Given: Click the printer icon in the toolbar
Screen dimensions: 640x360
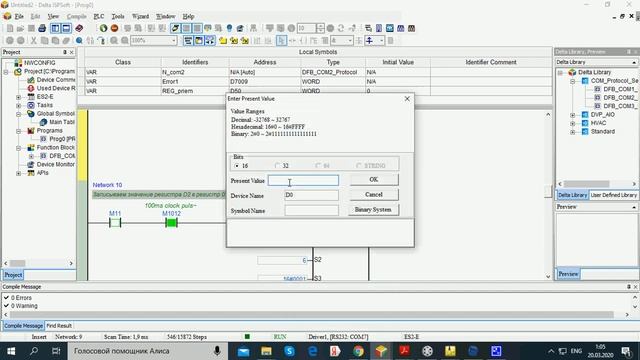Looking at the screenshot, I should tap(42, 28).
